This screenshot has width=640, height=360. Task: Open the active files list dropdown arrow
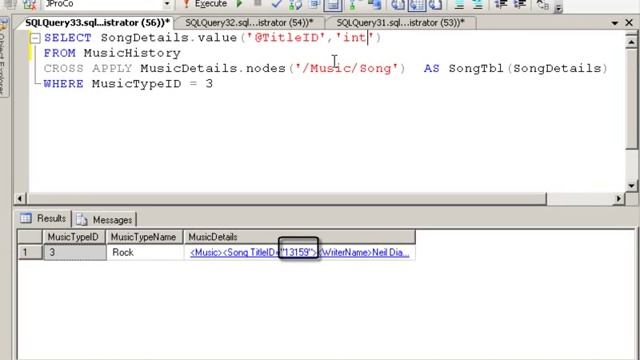615,23
